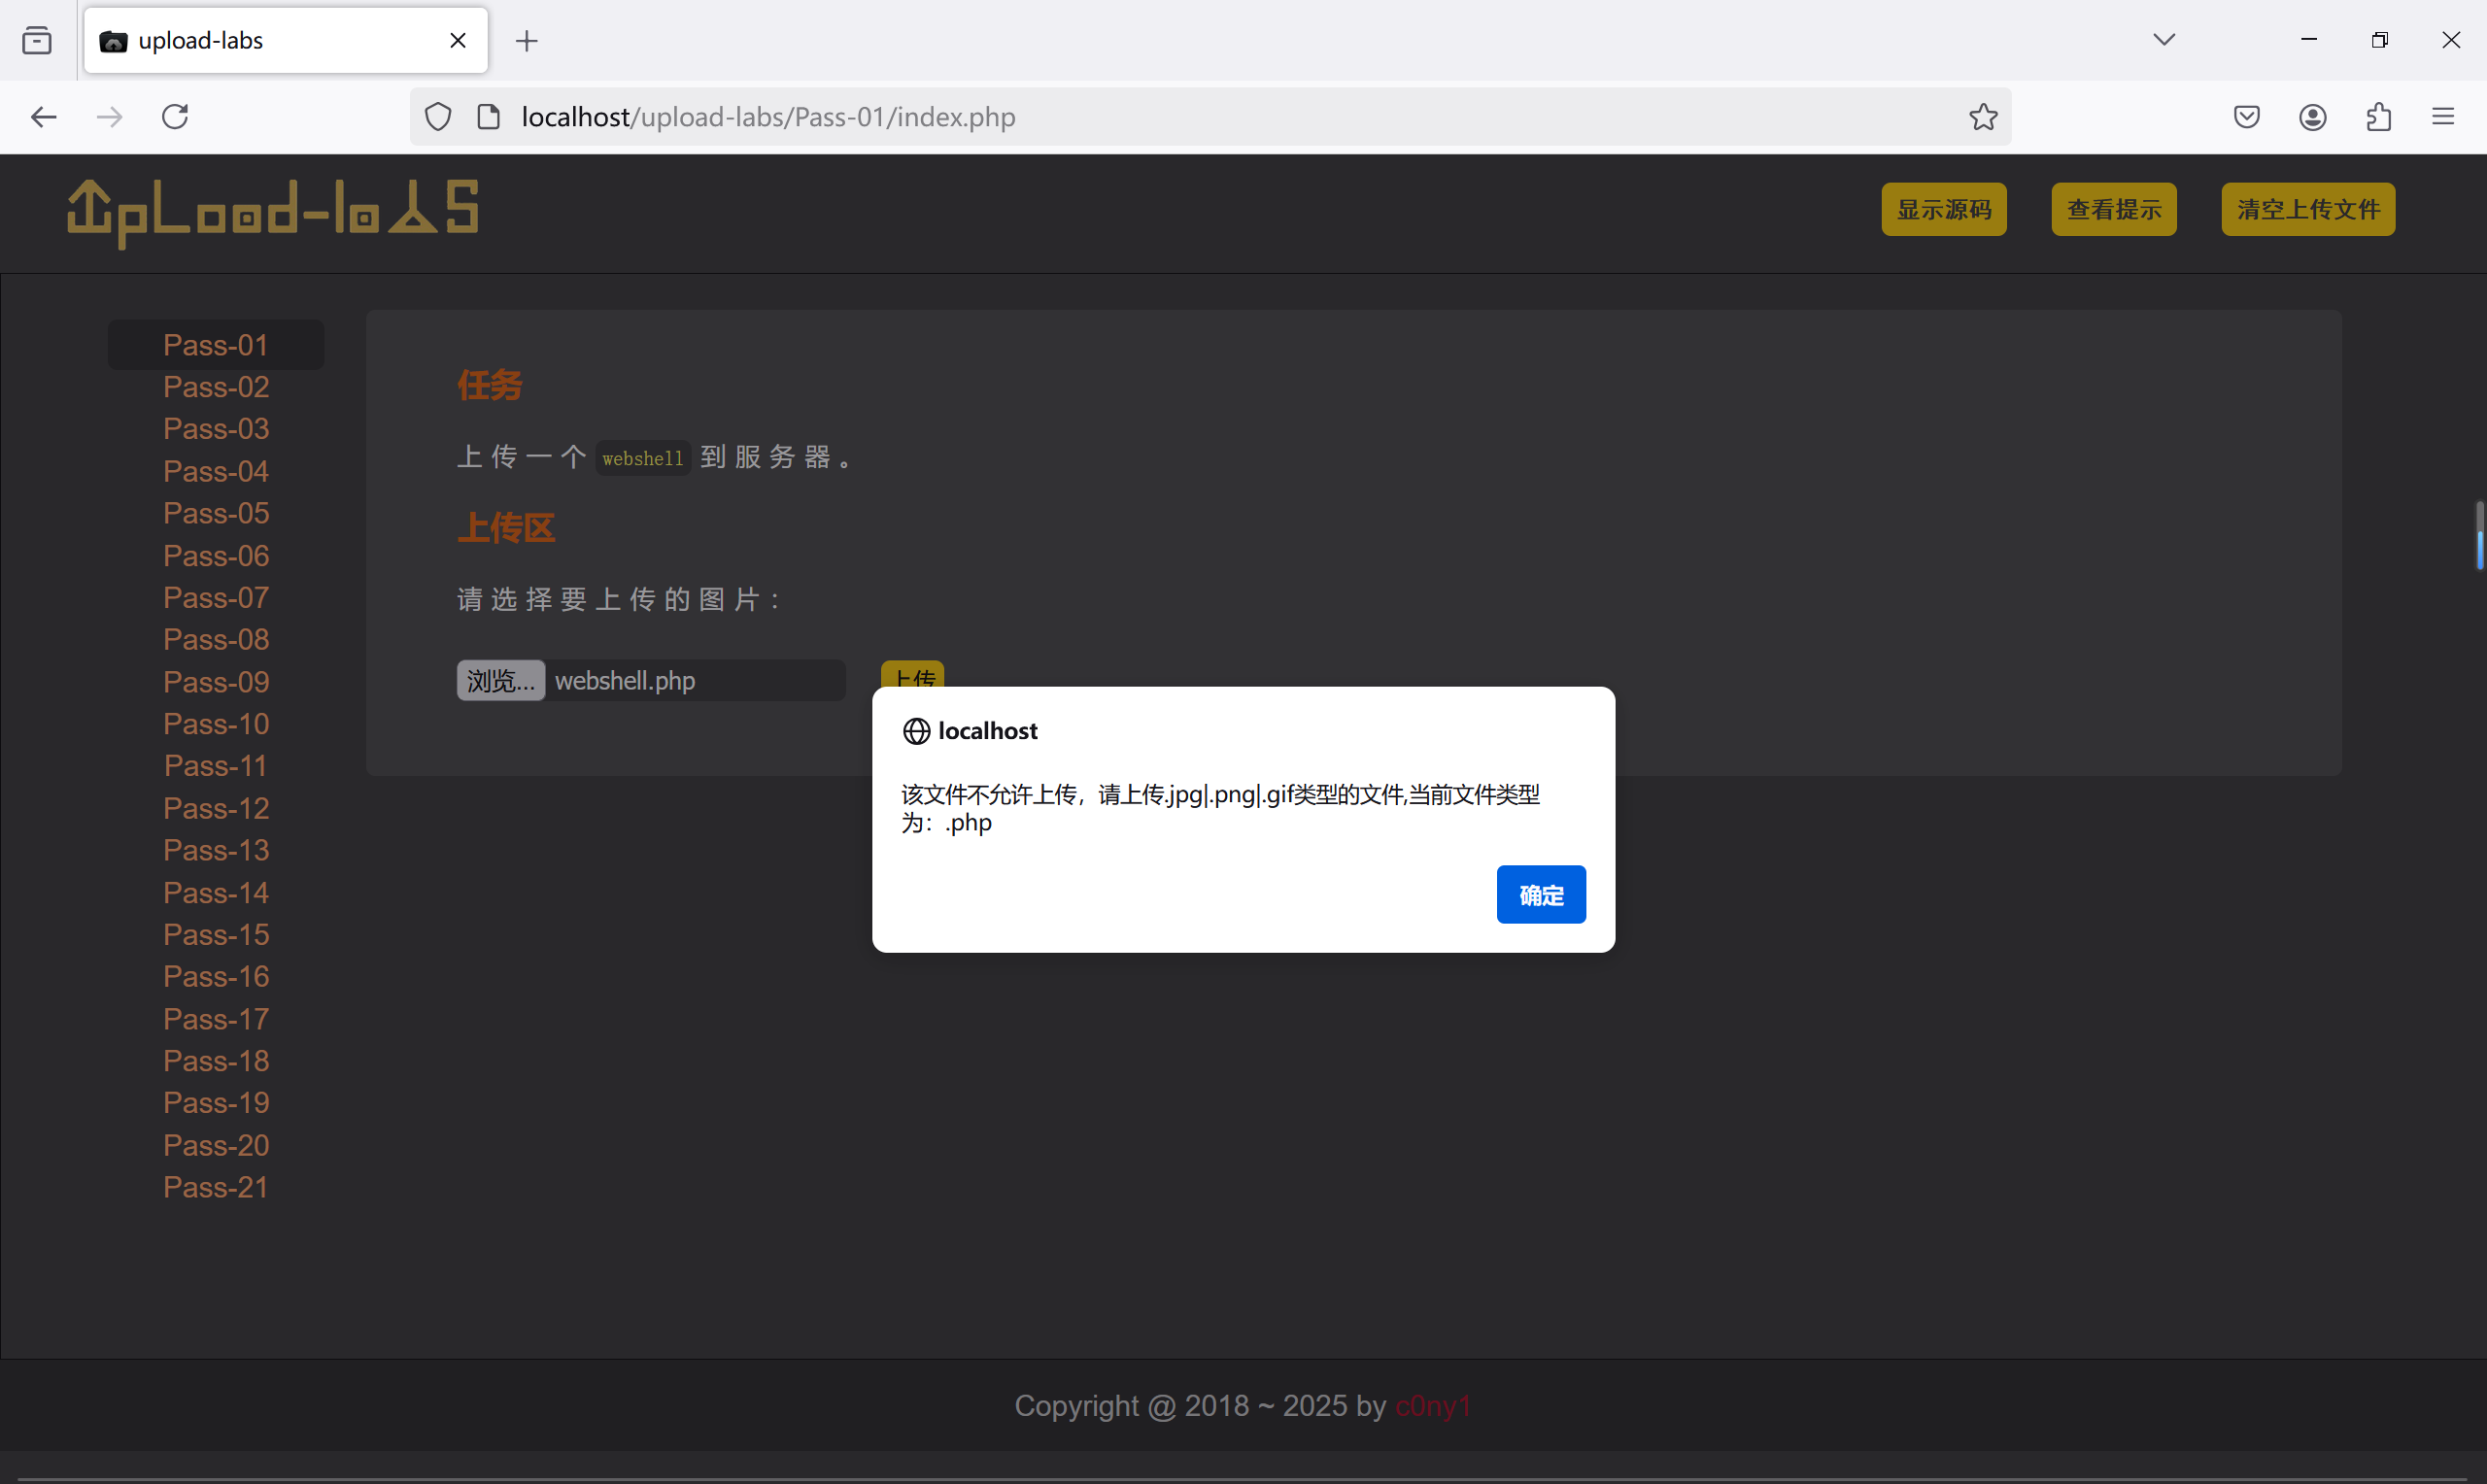Open the tracking protection shield icon

pos(438,117)
